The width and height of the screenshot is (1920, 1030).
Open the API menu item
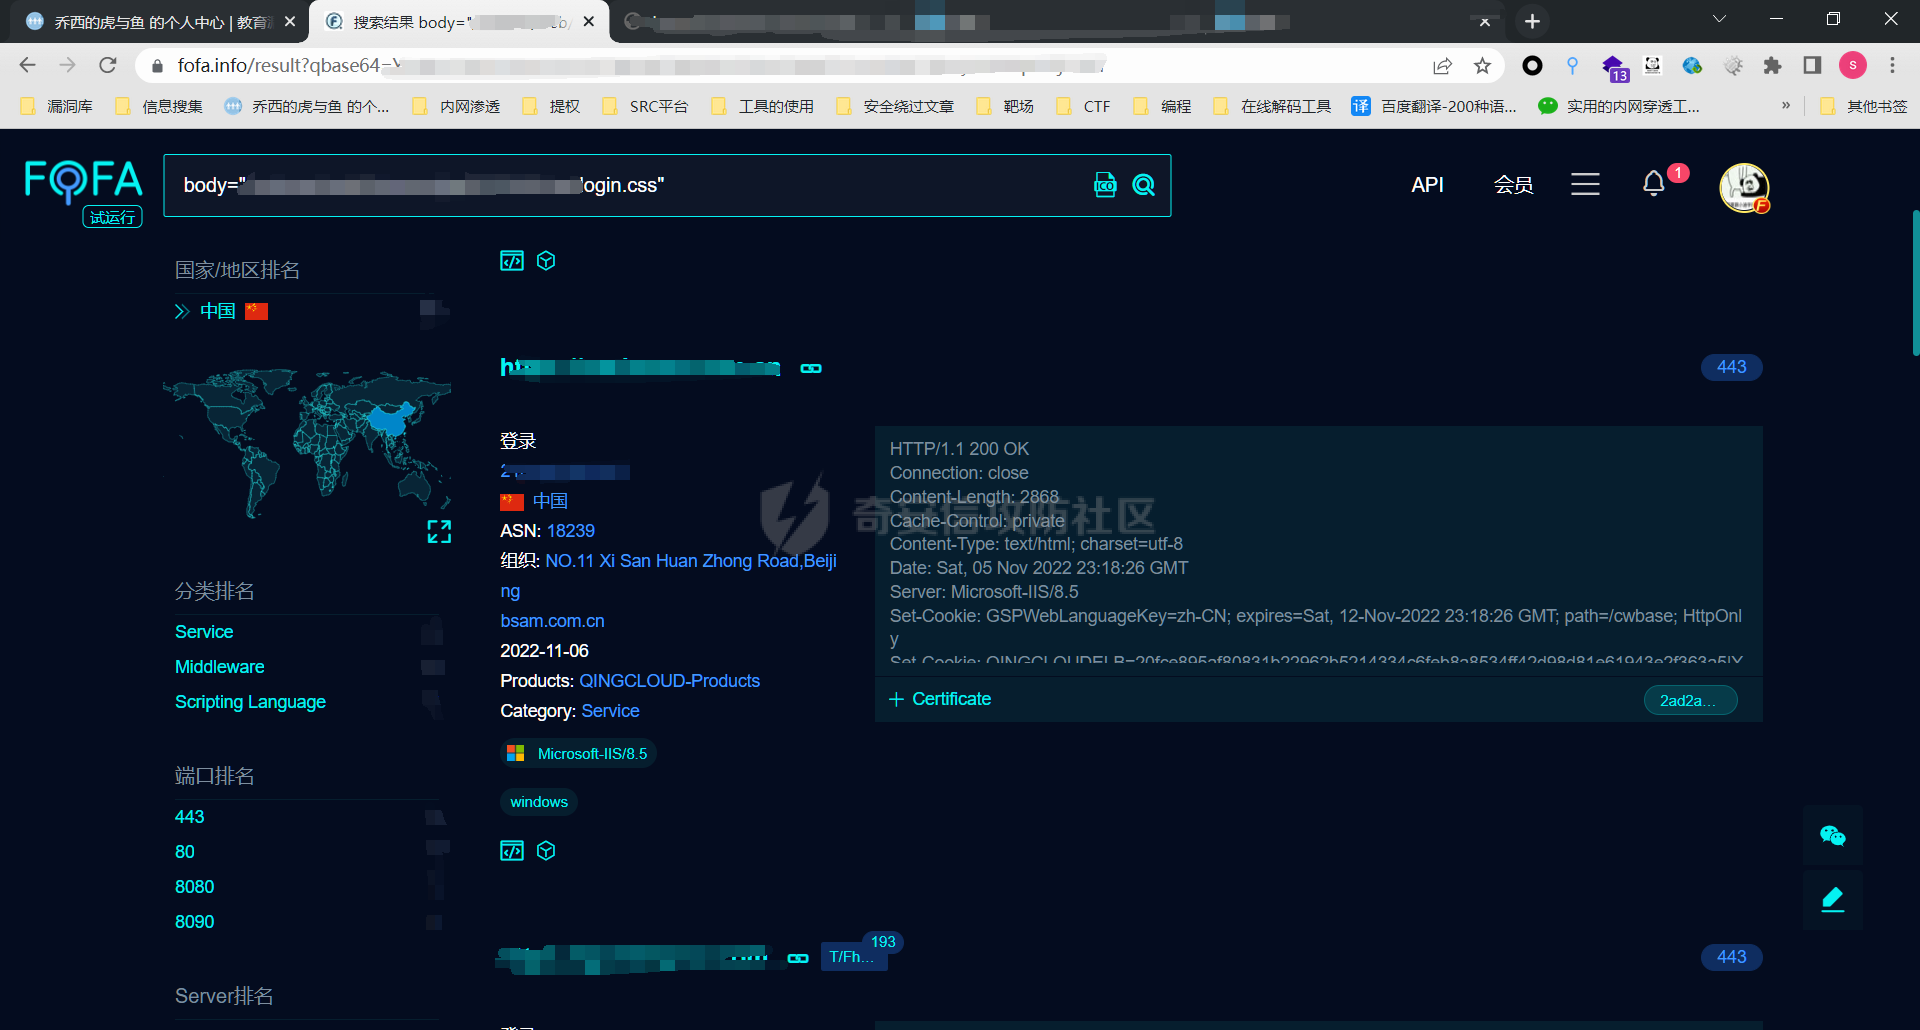[x=1427, y=185]
